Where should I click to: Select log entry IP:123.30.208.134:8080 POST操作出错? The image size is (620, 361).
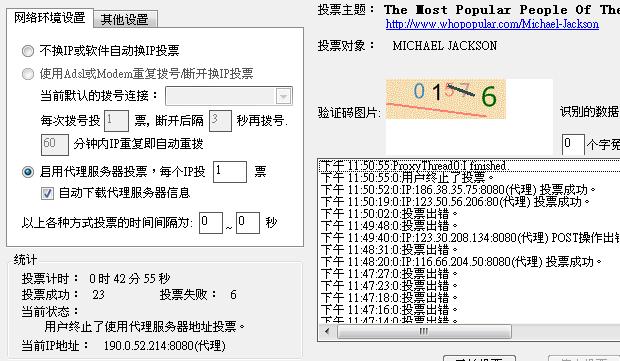point(469,238)
